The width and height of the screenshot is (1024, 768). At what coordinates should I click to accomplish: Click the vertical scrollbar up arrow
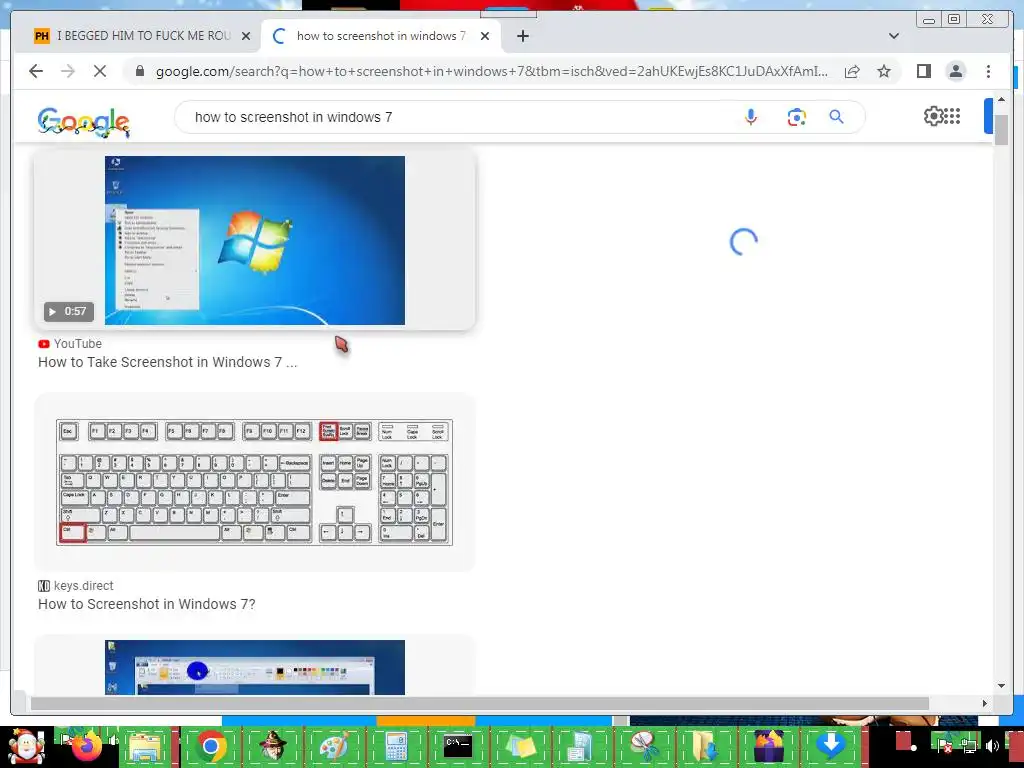[1001, 99]
